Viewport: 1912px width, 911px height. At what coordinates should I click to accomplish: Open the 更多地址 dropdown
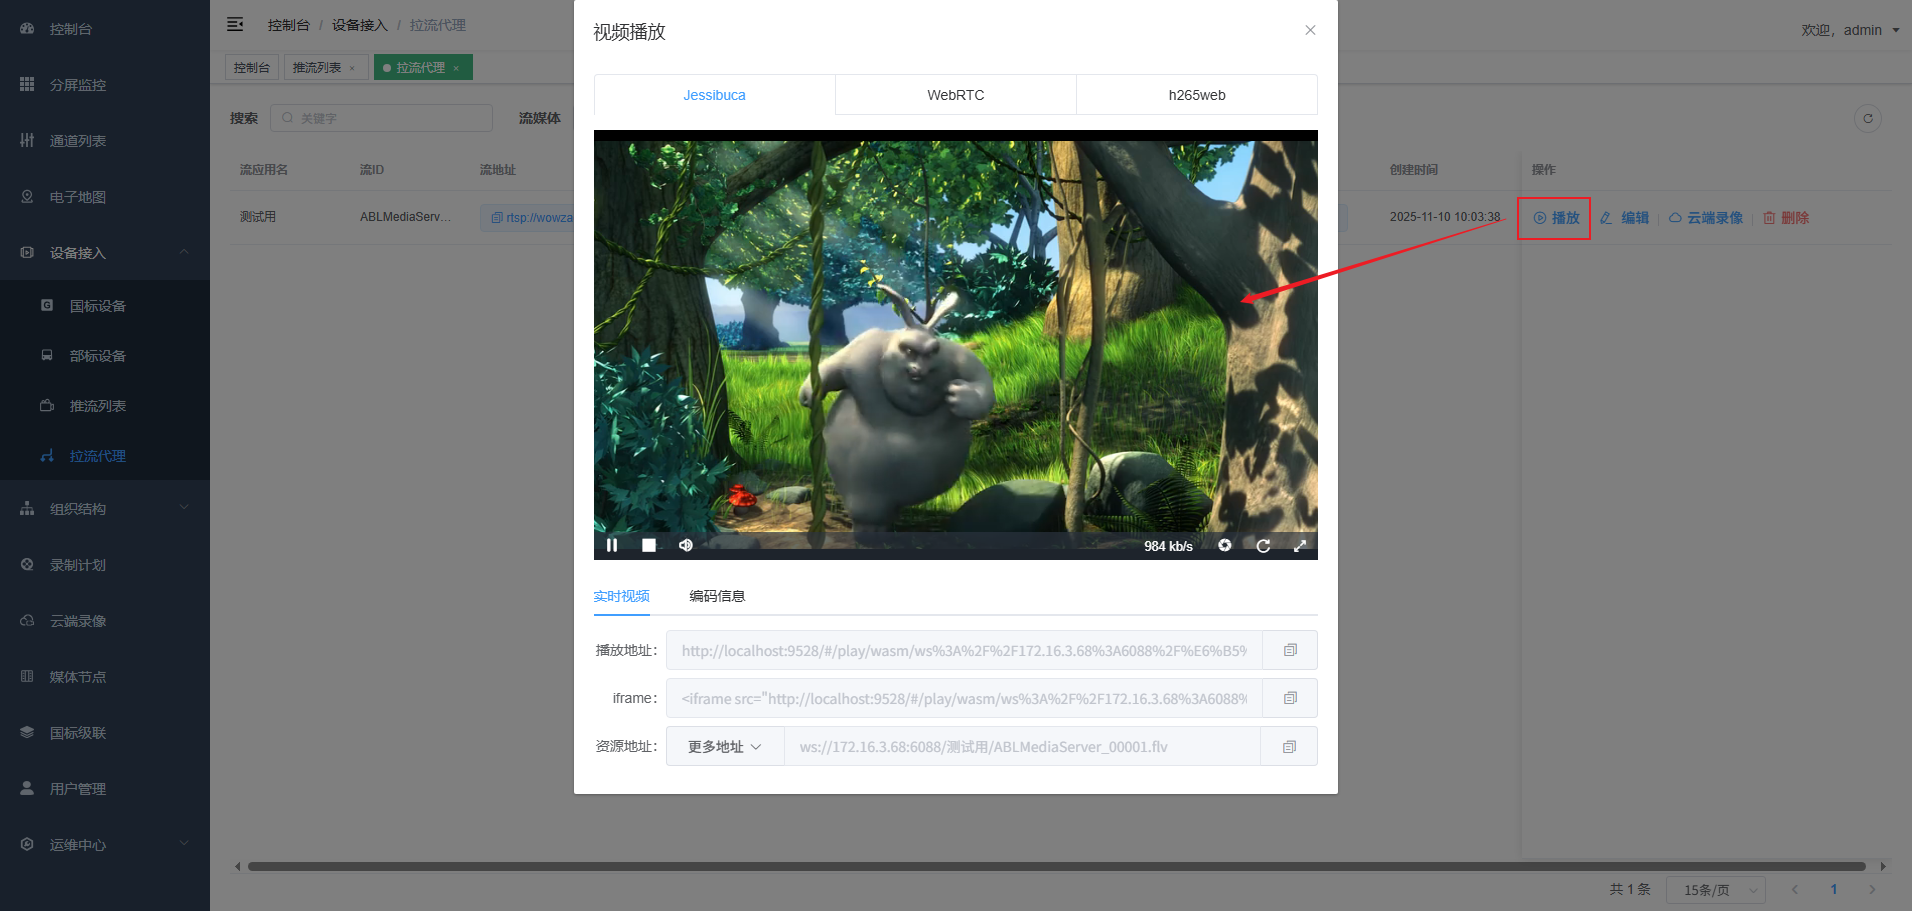coord(725,746)
